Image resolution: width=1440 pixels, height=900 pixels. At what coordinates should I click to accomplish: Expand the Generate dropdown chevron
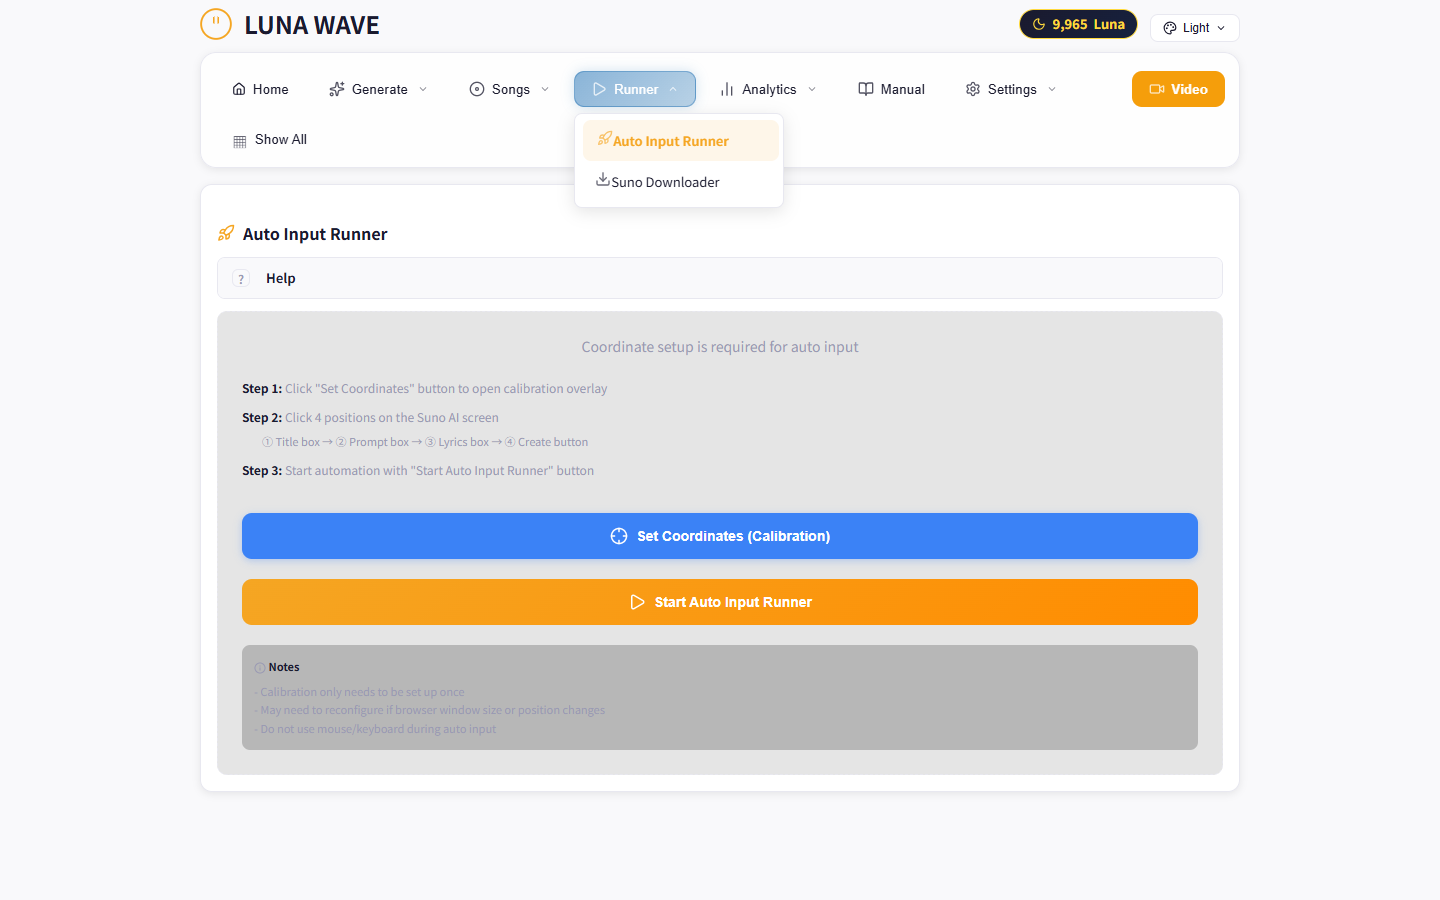click(x=424, y=89)
